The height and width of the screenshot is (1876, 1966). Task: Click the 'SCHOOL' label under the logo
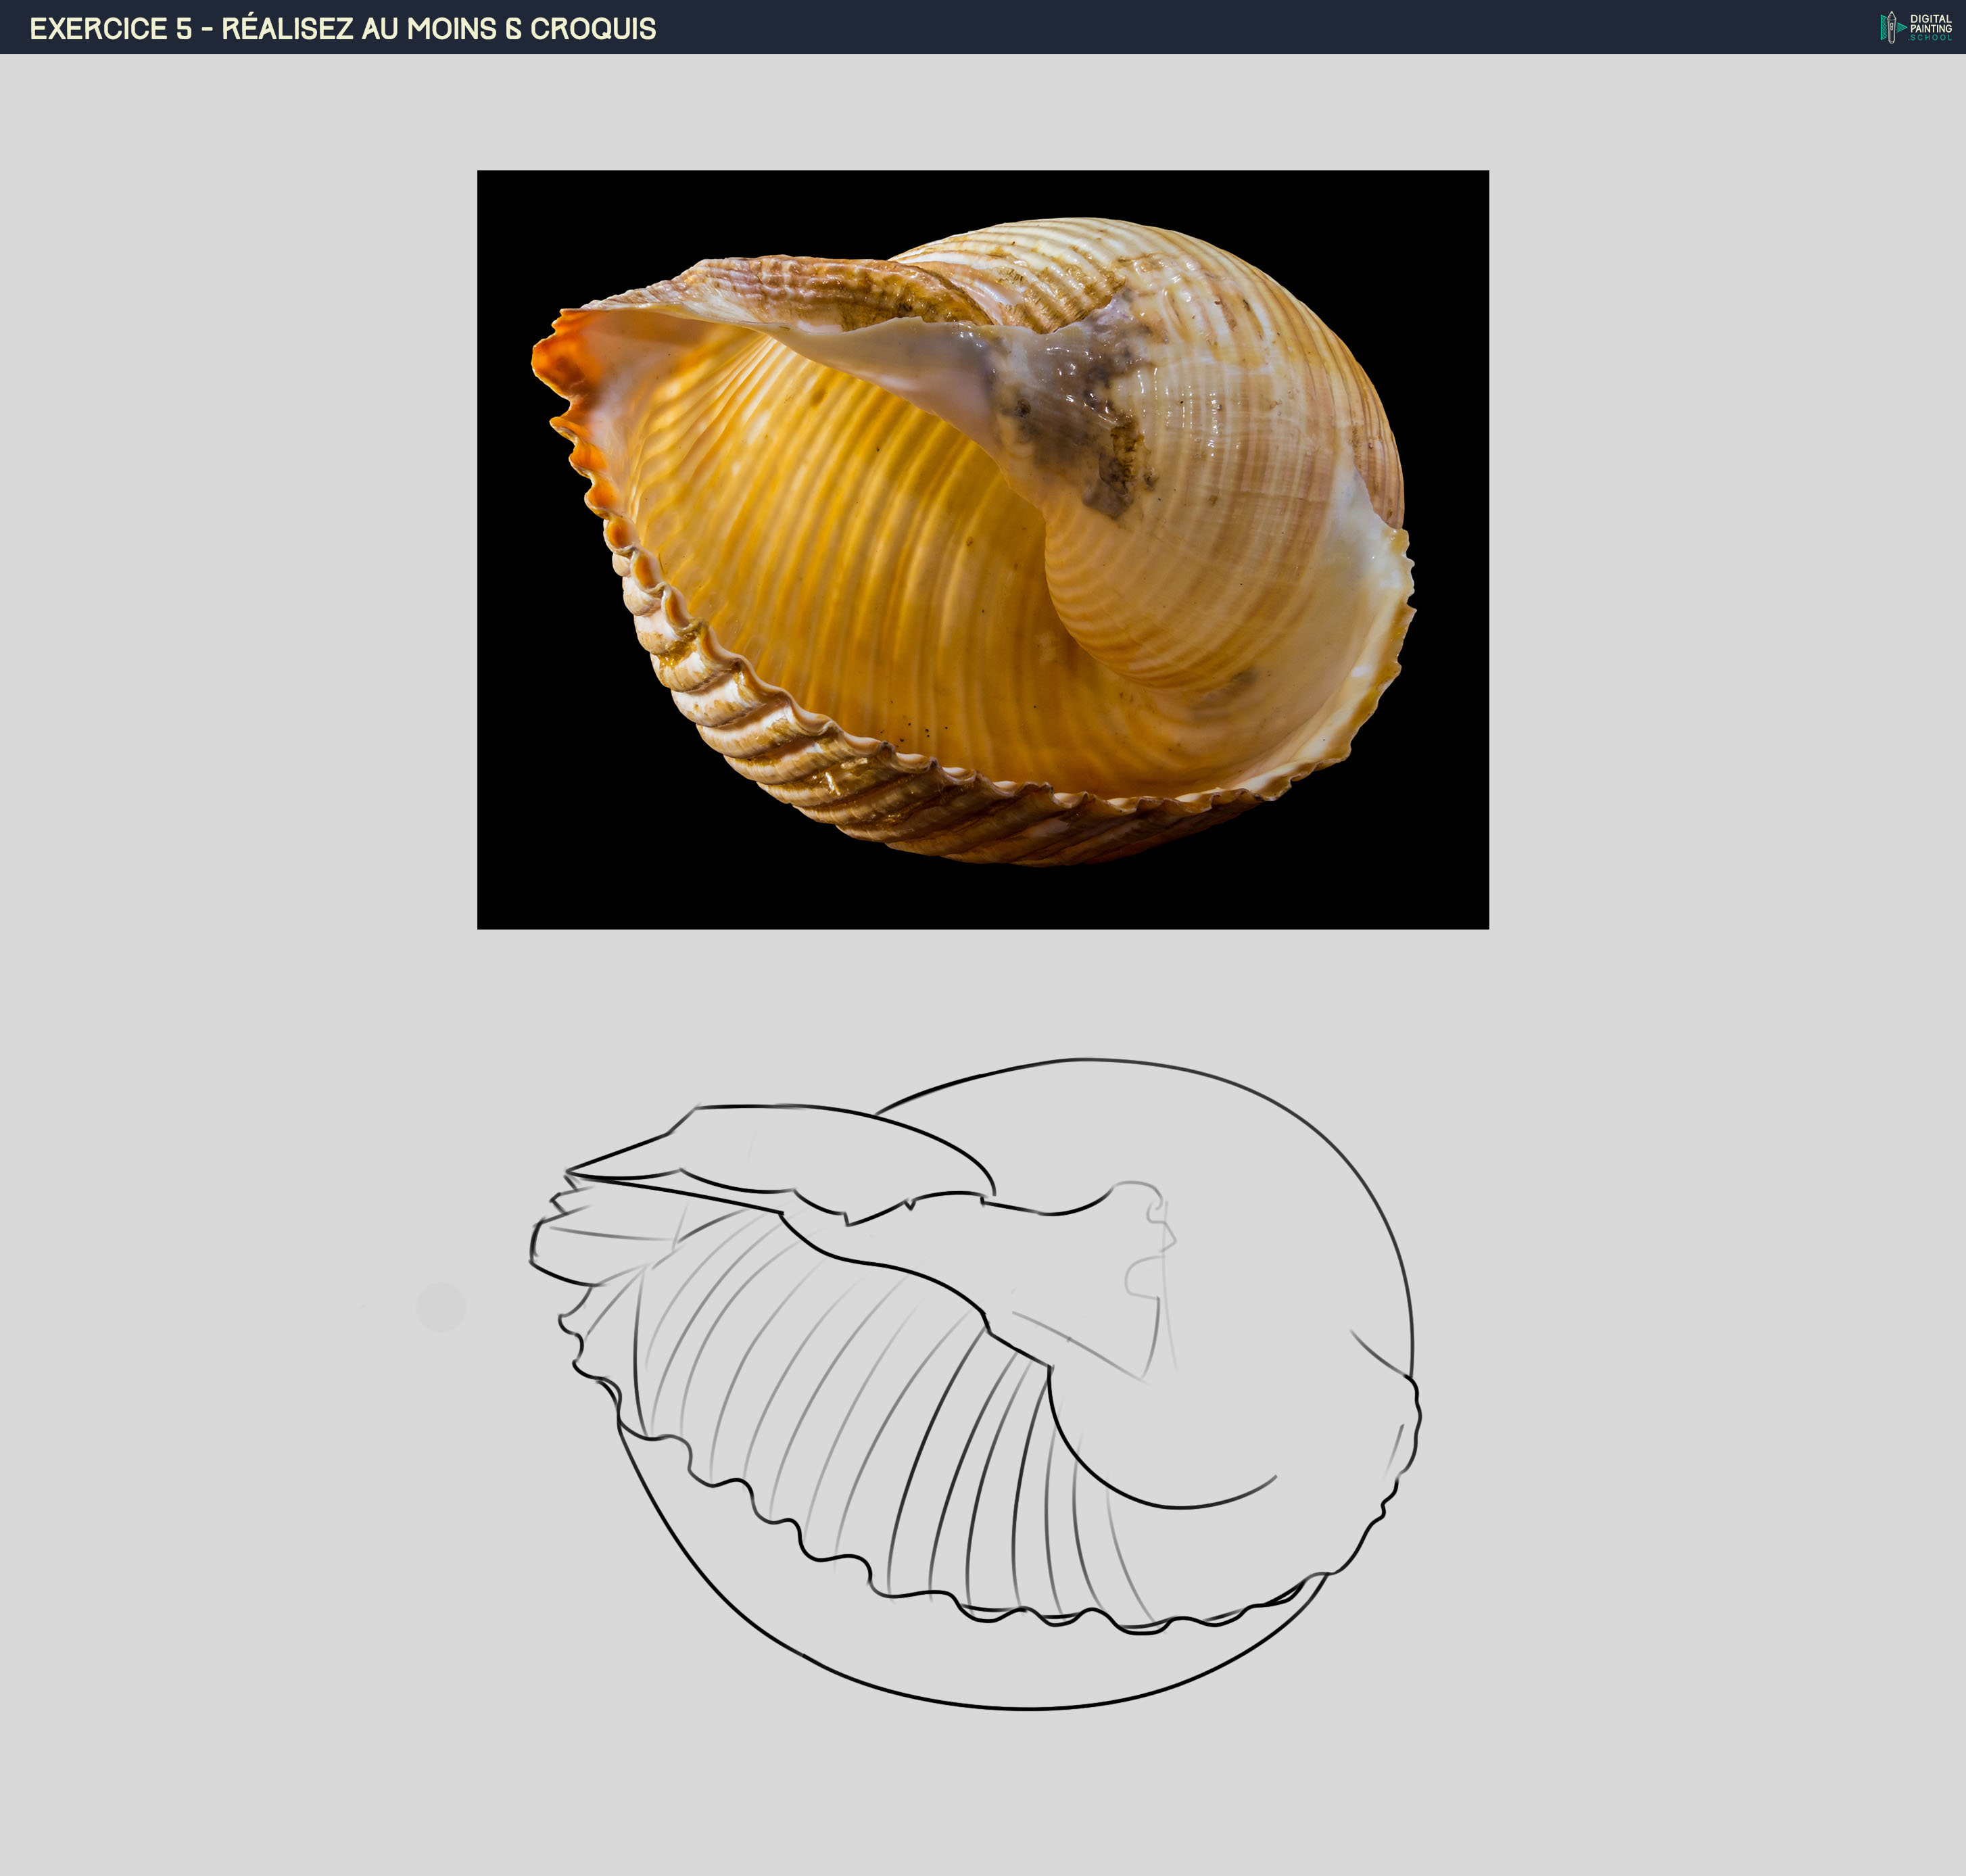click(1930, 39)
